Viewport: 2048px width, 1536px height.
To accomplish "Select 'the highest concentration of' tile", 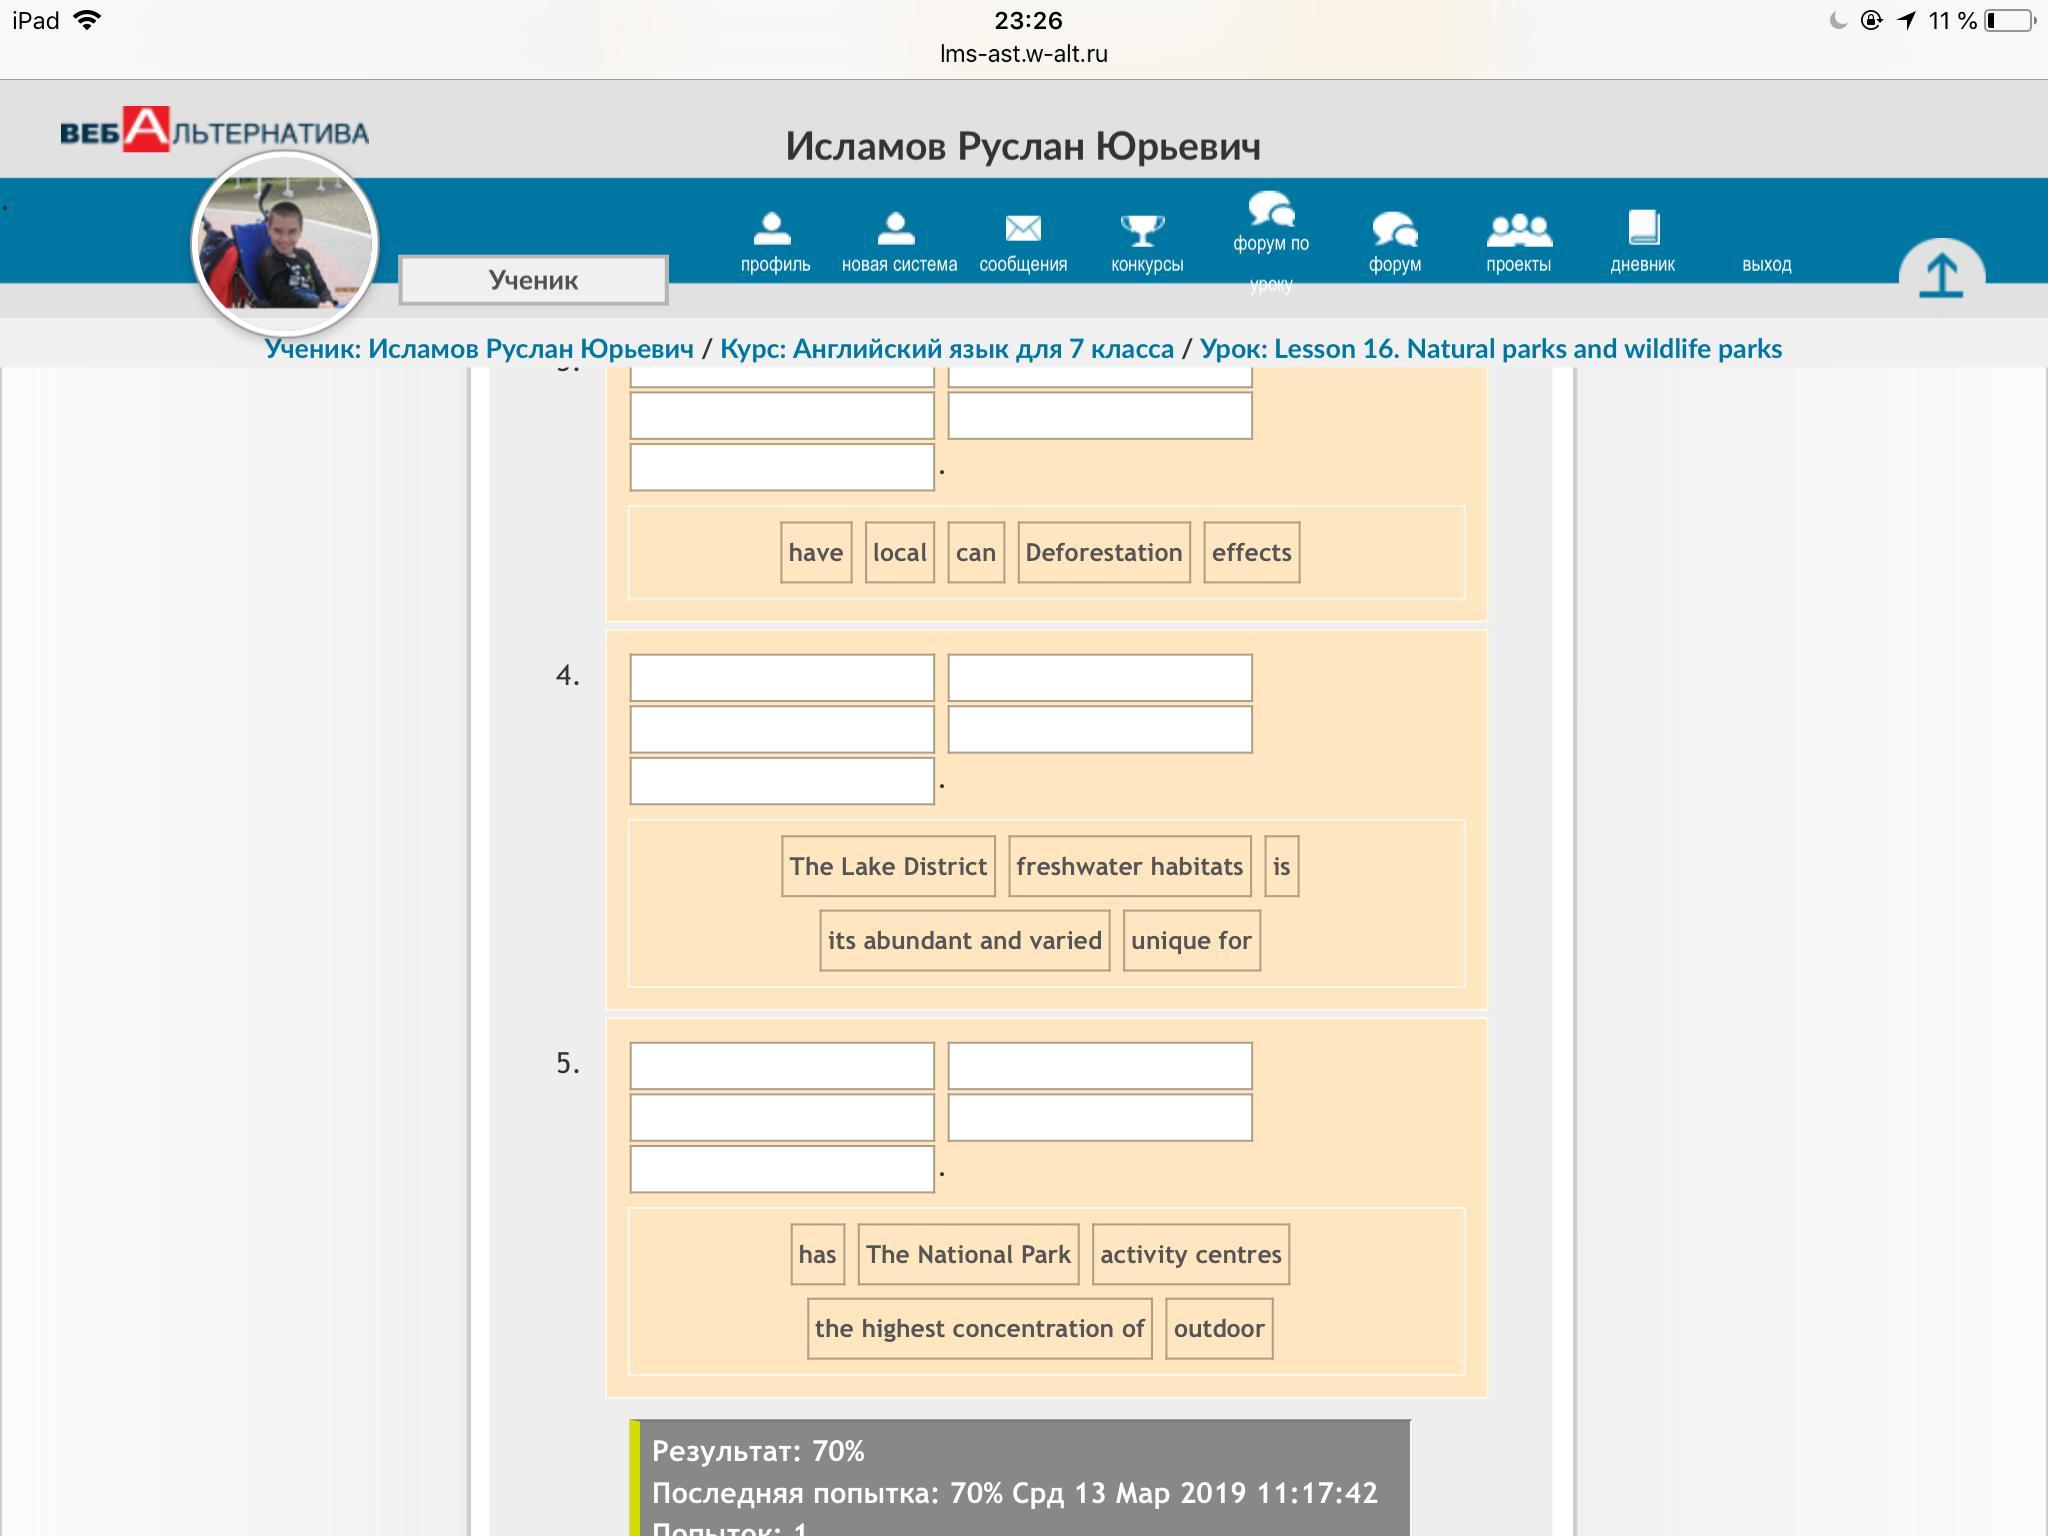I will pyautogui.click(x=979, y=1328).
